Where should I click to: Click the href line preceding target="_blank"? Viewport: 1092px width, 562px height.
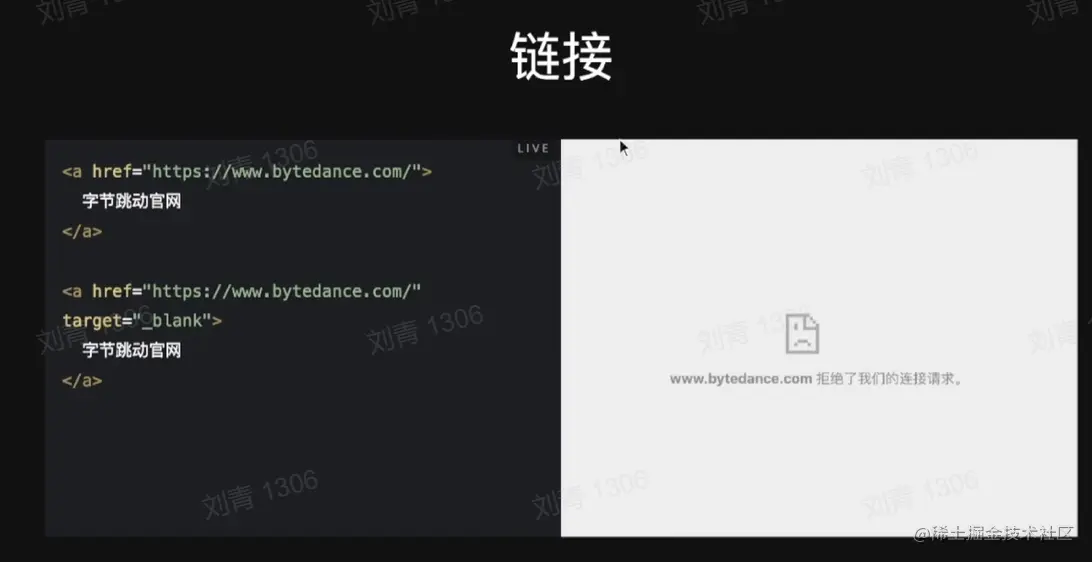[x=242, y=290]
